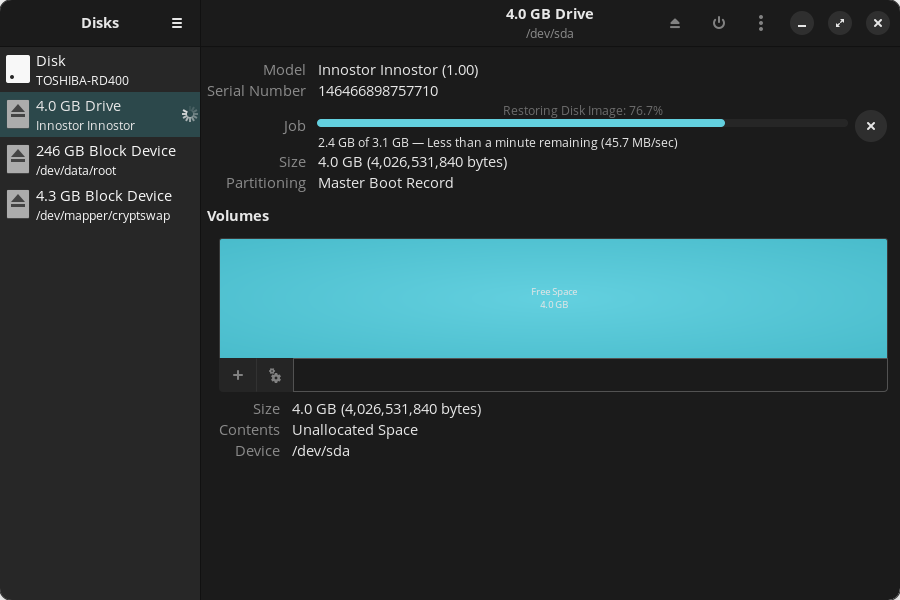Open the Disks application hamburger menu
The height and width of the screenshot is (600, 900).
177,23
